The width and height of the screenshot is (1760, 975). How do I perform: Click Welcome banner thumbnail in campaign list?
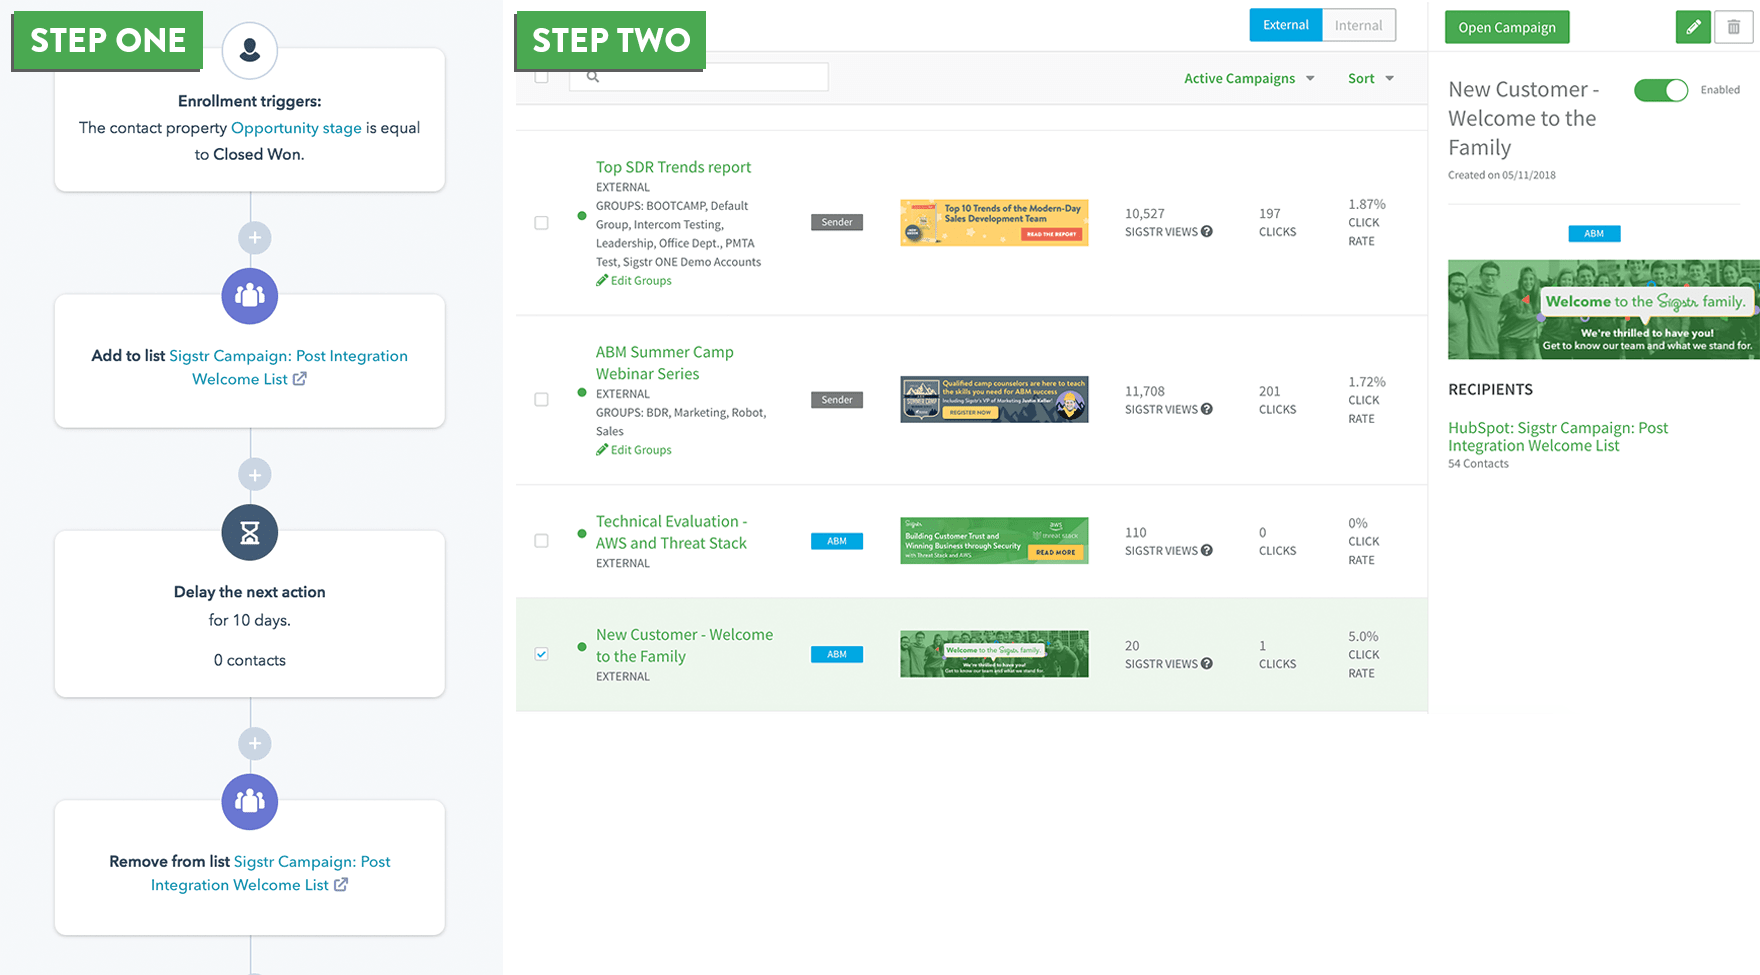[x=994, y=653]
